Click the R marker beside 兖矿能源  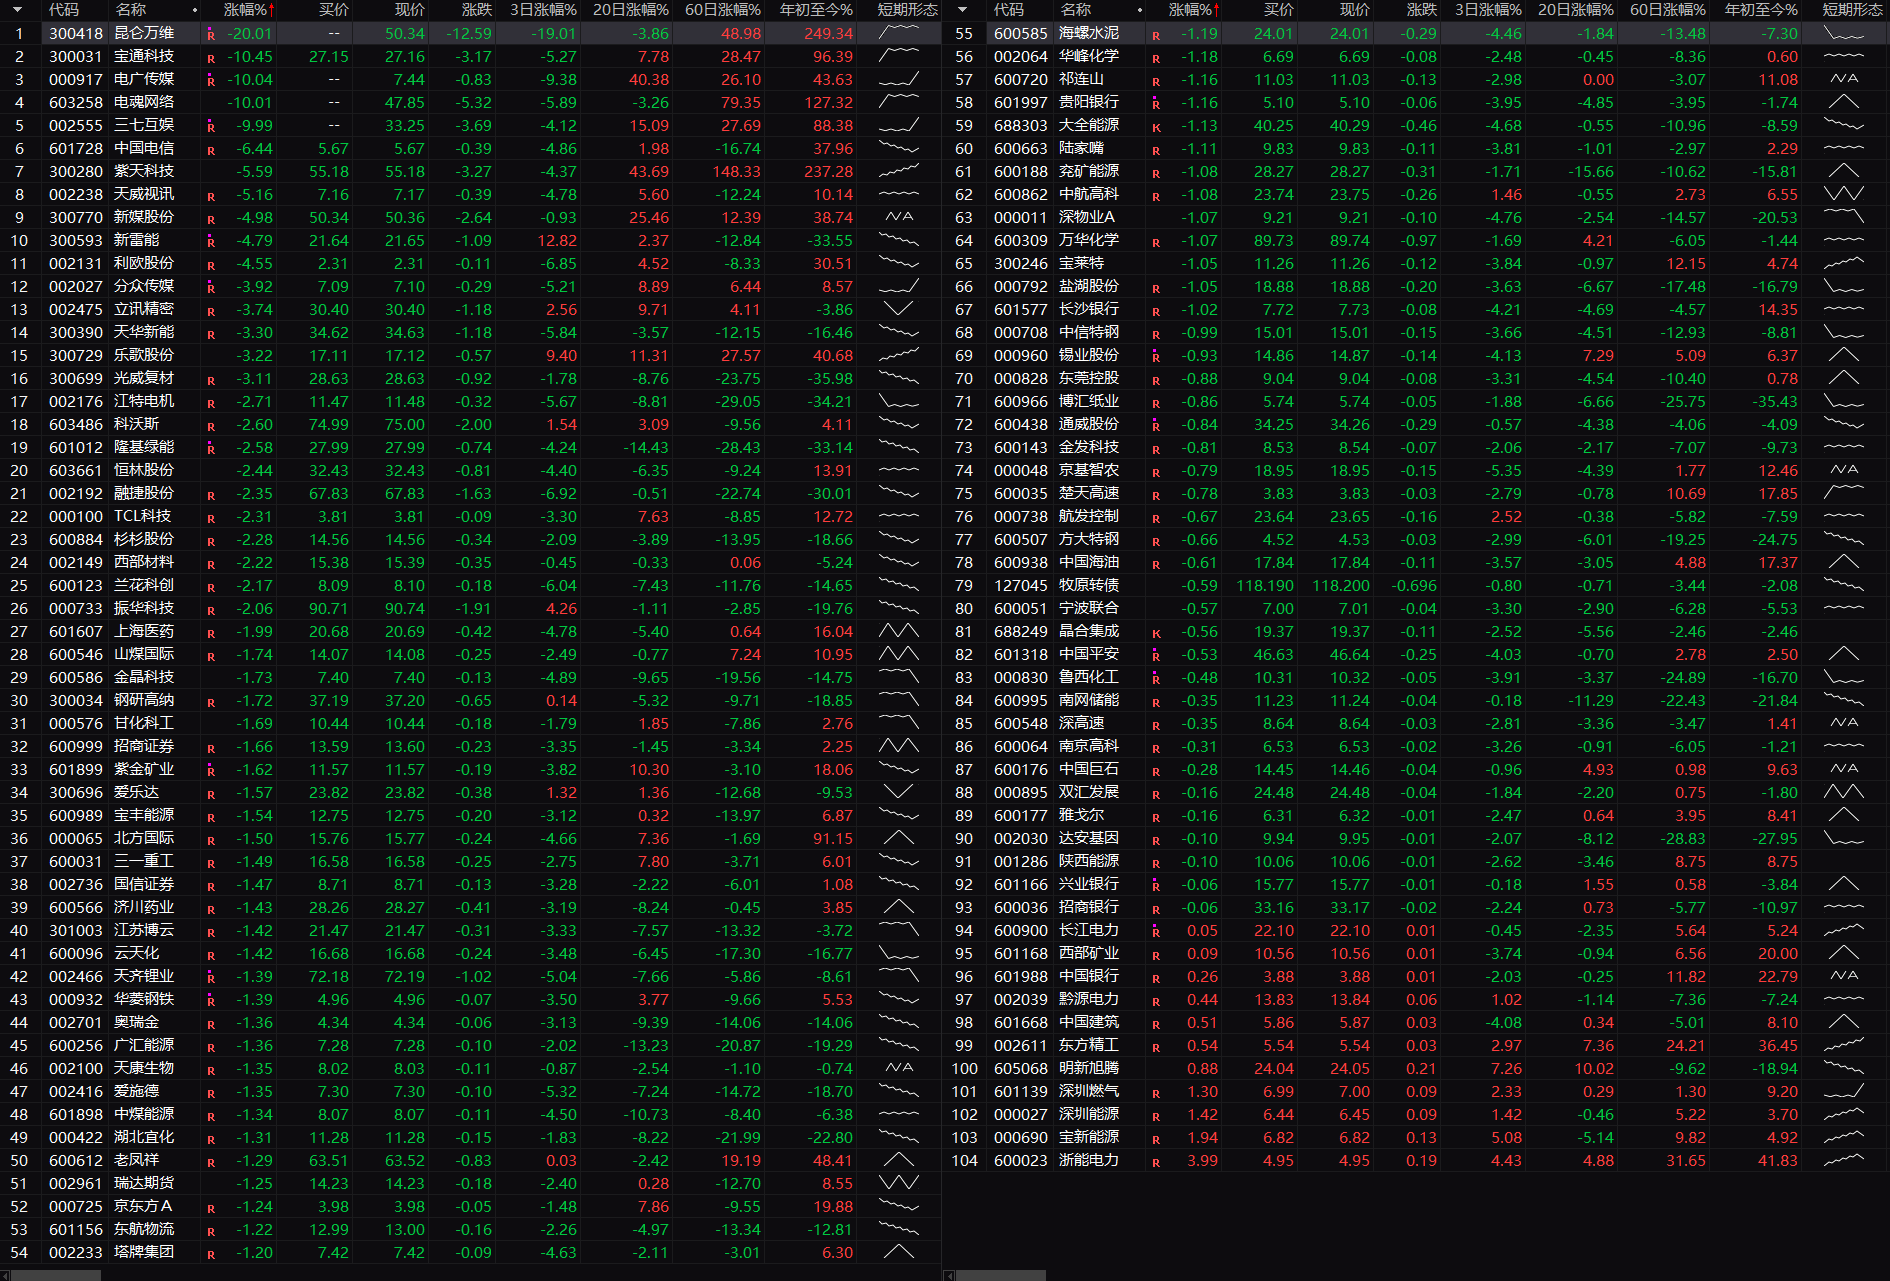[x=1156, y=173]
